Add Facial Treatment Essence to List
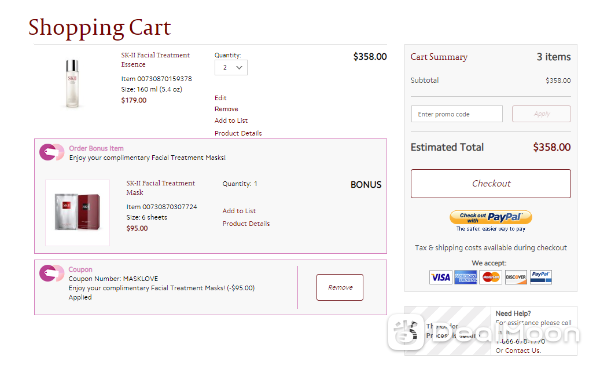Image resolution: width=600 pixels, height=365 pixels. coord(231,121)
